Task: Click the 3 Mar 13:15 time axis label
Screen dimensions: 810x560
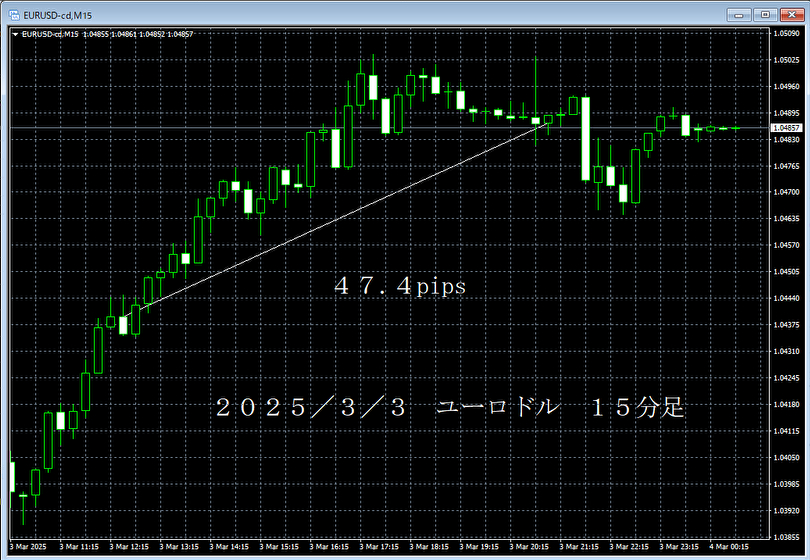Action: click(179, 547)
